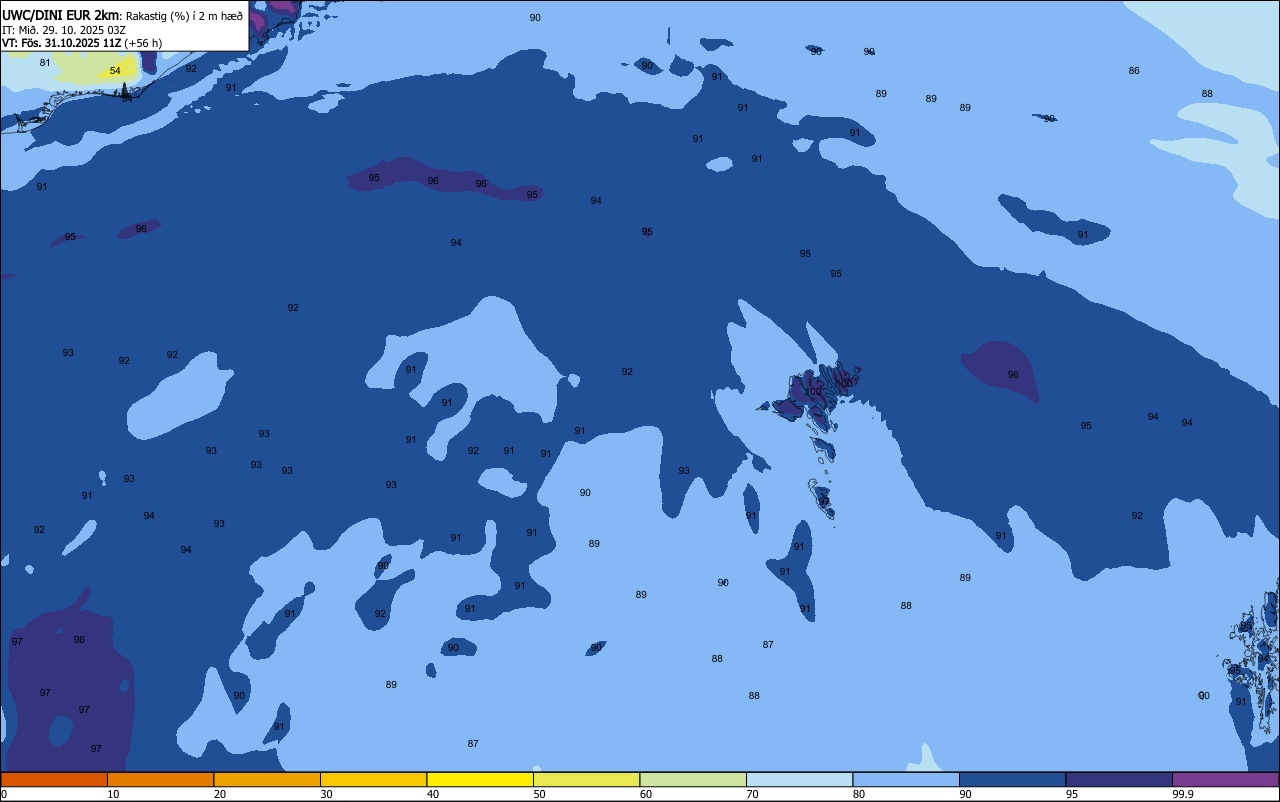This screenshot has height=802, width=1280.
Task: Click the 90–95 medium blue legend swatch
Action: coord(1012,779)
